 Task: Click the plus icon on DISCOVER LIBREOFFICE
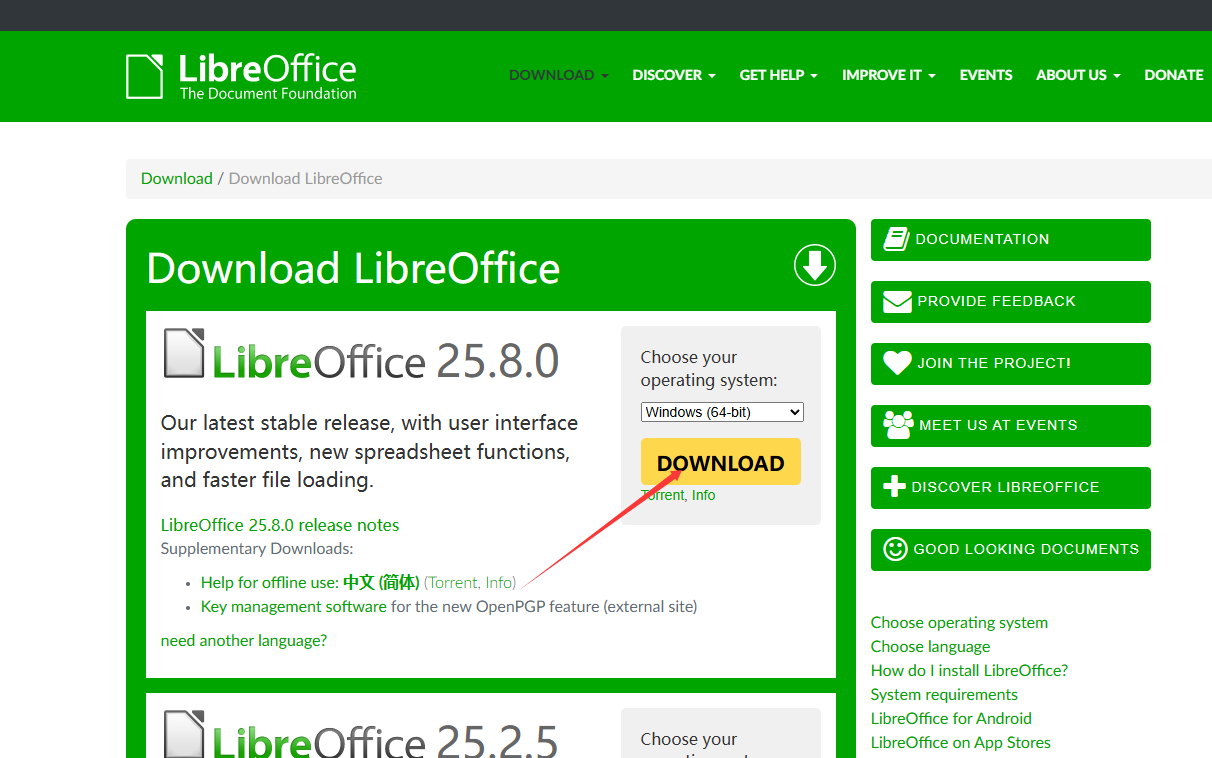coord(897,487)
